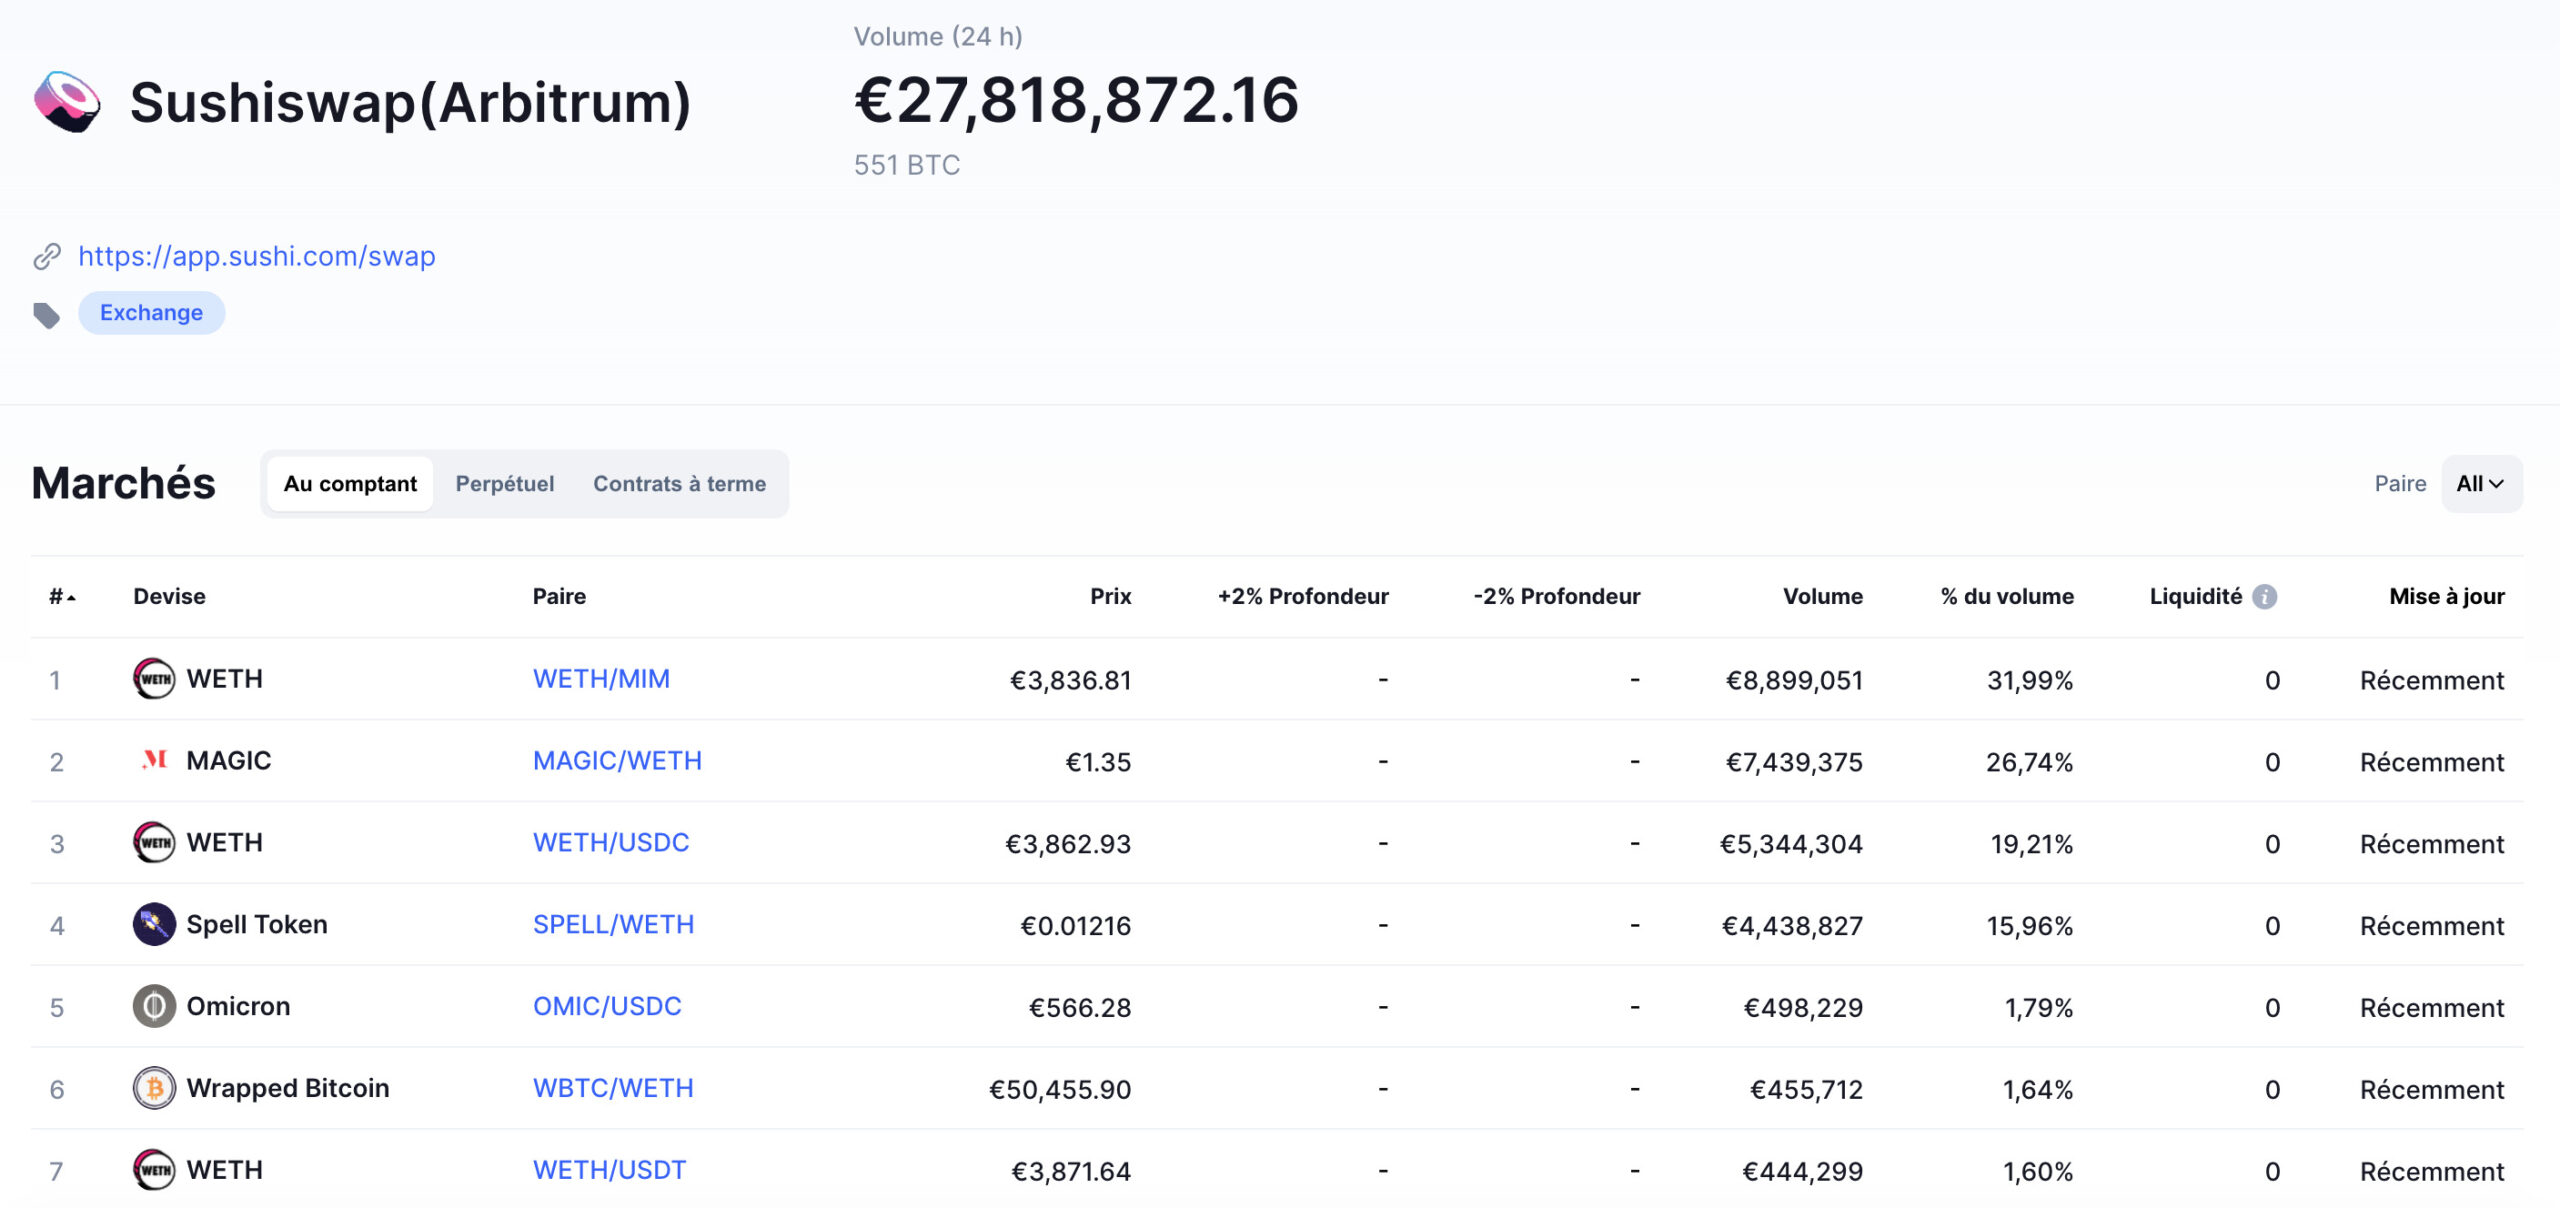Open the WETH/MIM pair link
The width and height of the screenshot is (2560, 1208).
601,679
